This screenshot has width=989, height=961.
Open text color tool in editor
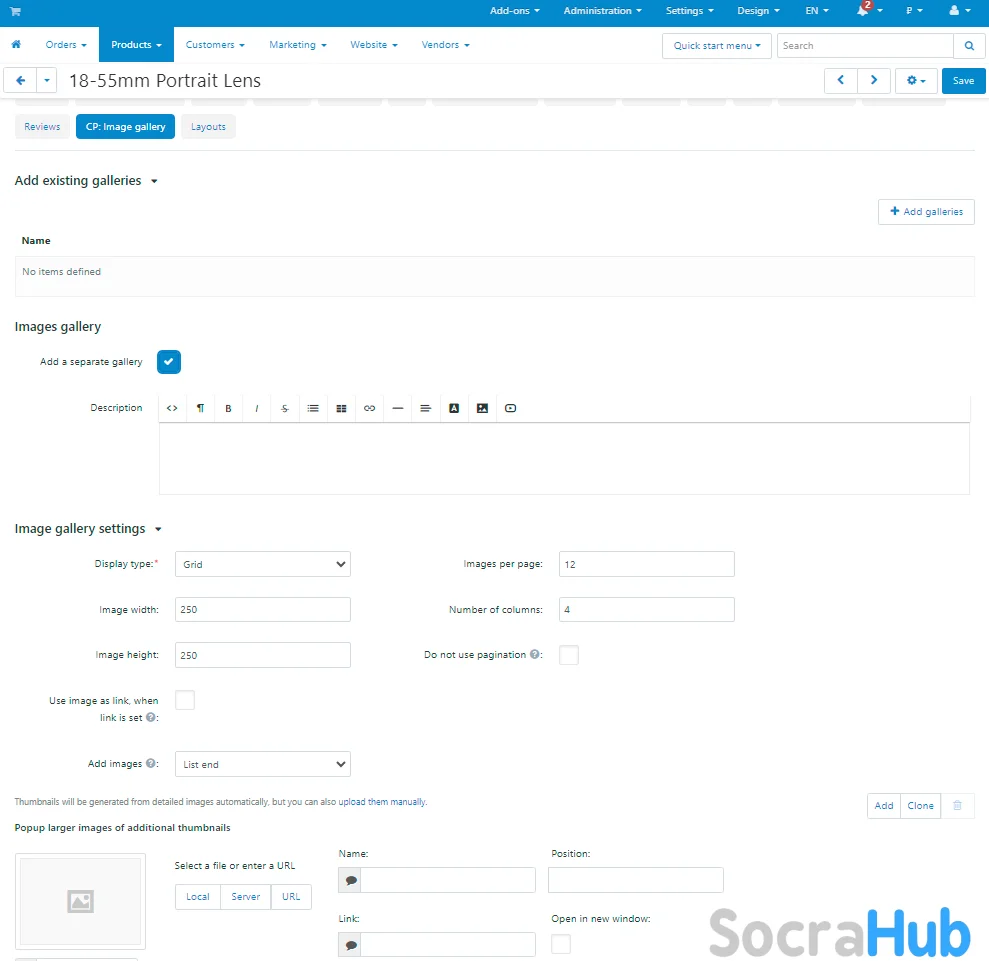[x=454, y=409]
